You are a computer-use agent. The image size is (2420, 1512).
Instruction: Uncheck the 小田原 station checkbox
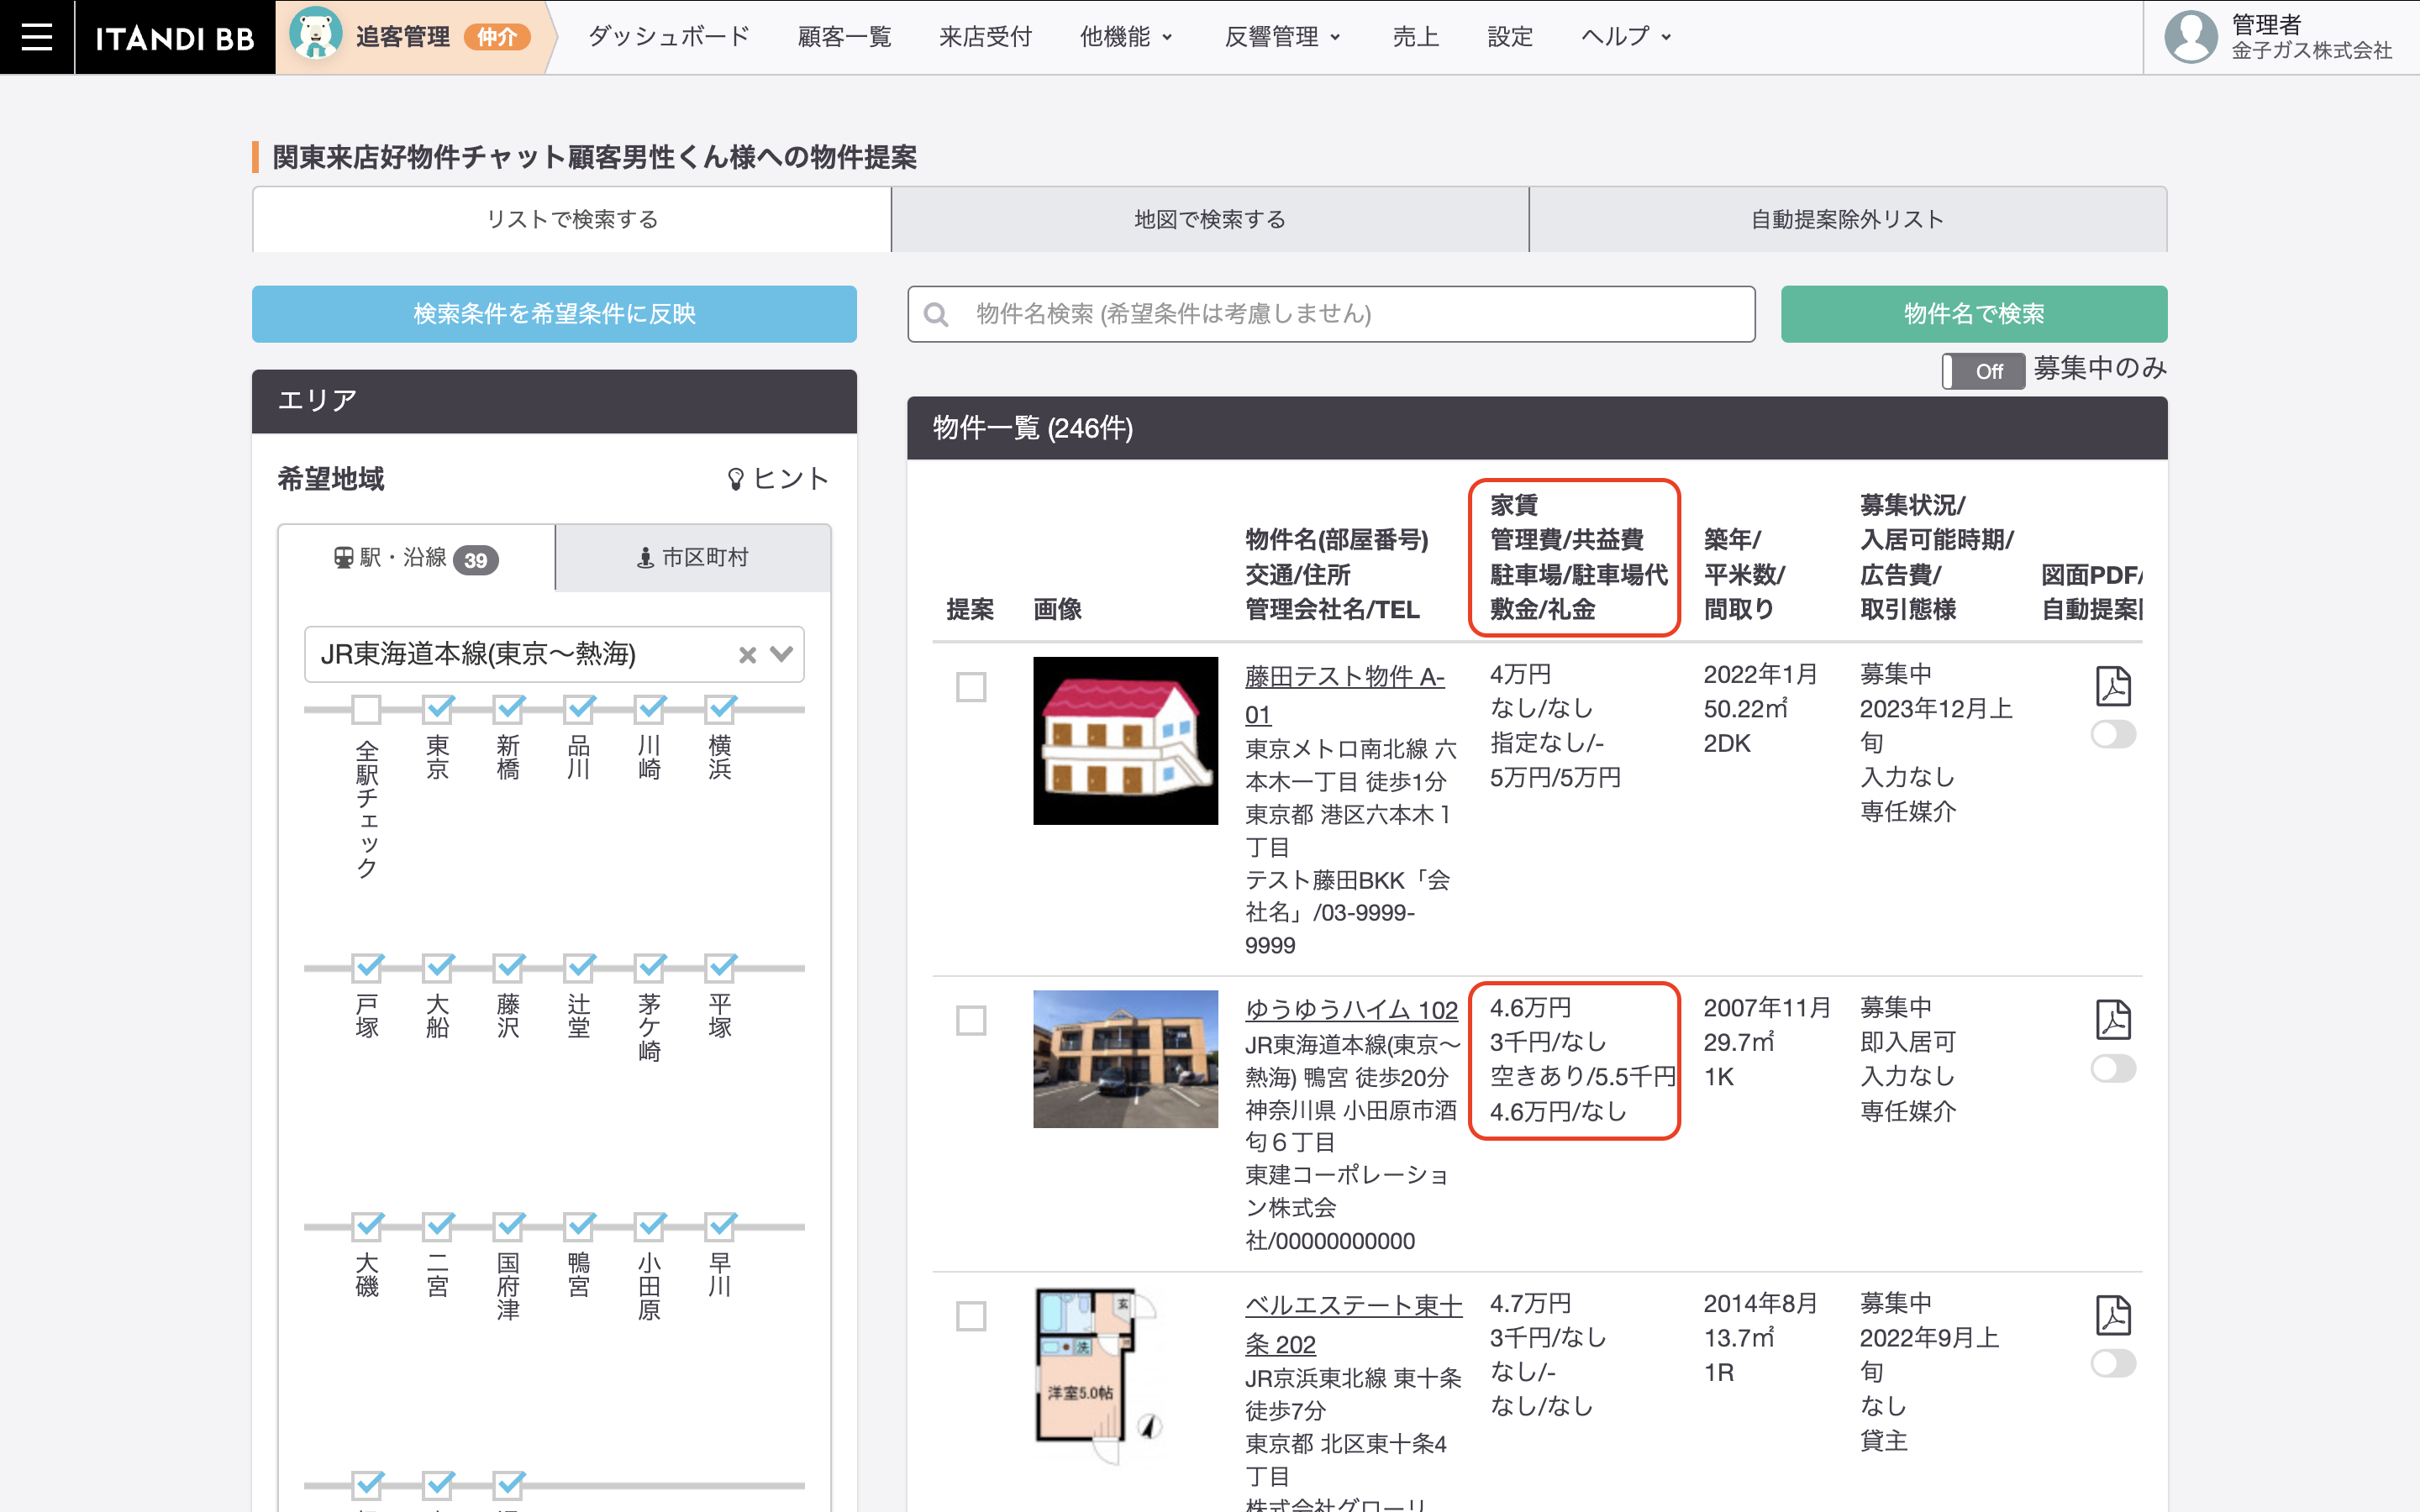(x=650, y=1226)
